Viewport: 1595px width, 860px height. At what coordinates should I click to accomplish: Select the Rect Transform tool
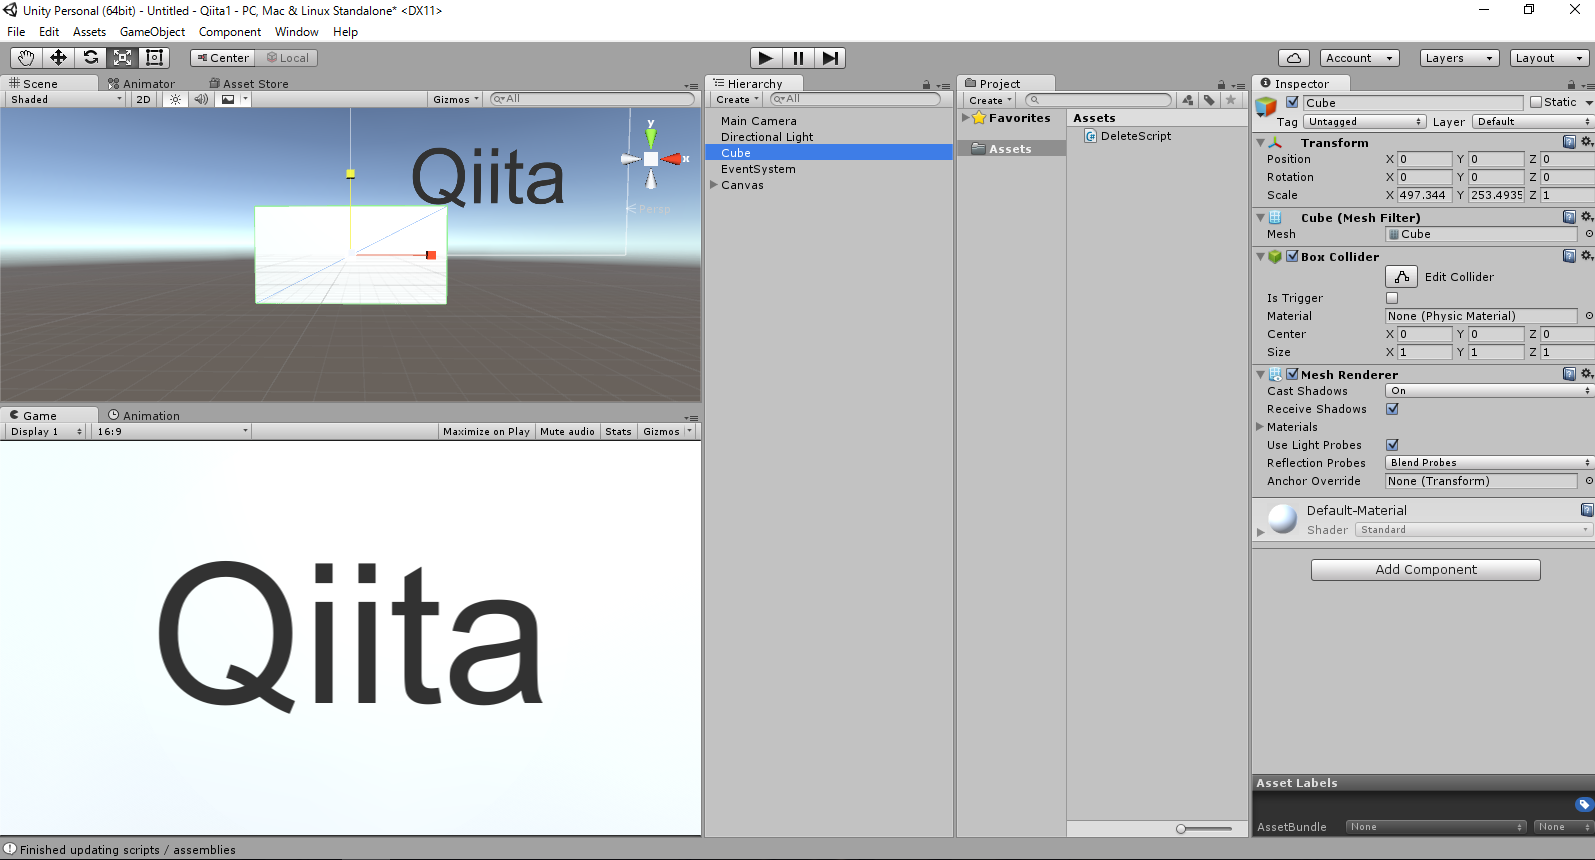pos(154,58)
